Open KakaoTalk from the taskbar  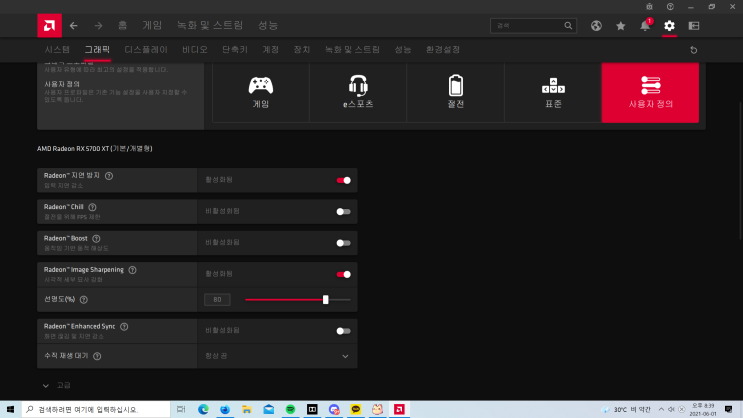355,409
